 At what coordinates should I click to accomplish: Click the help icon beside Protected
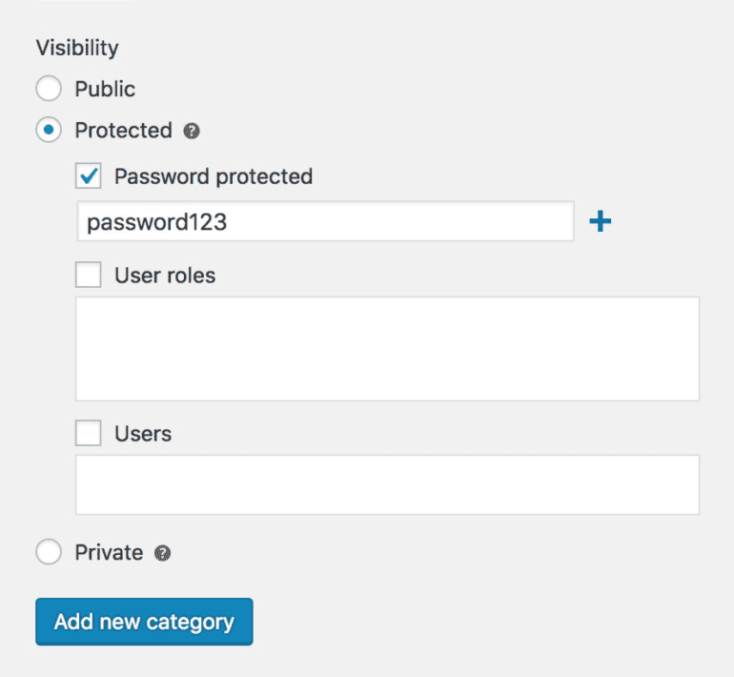coord(191,131)
